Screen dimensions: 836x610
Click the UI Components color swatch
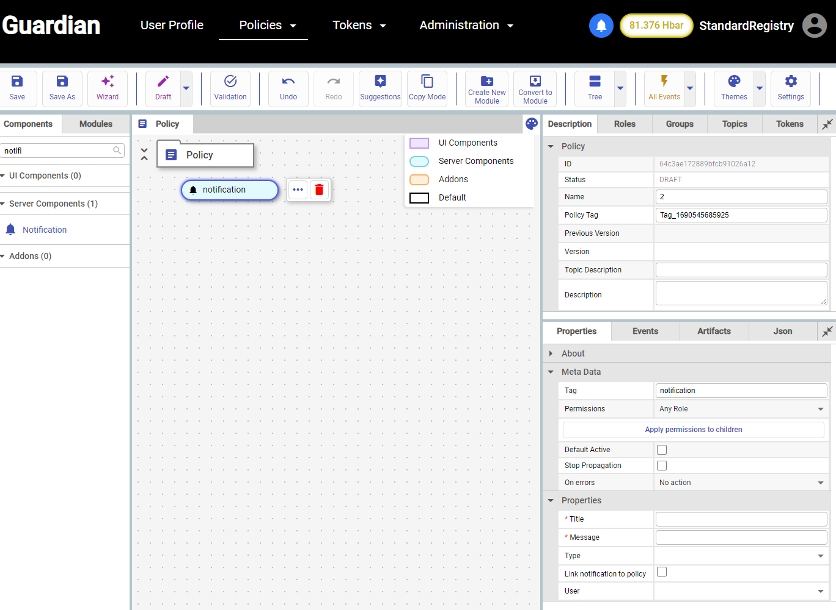[419, 143]
